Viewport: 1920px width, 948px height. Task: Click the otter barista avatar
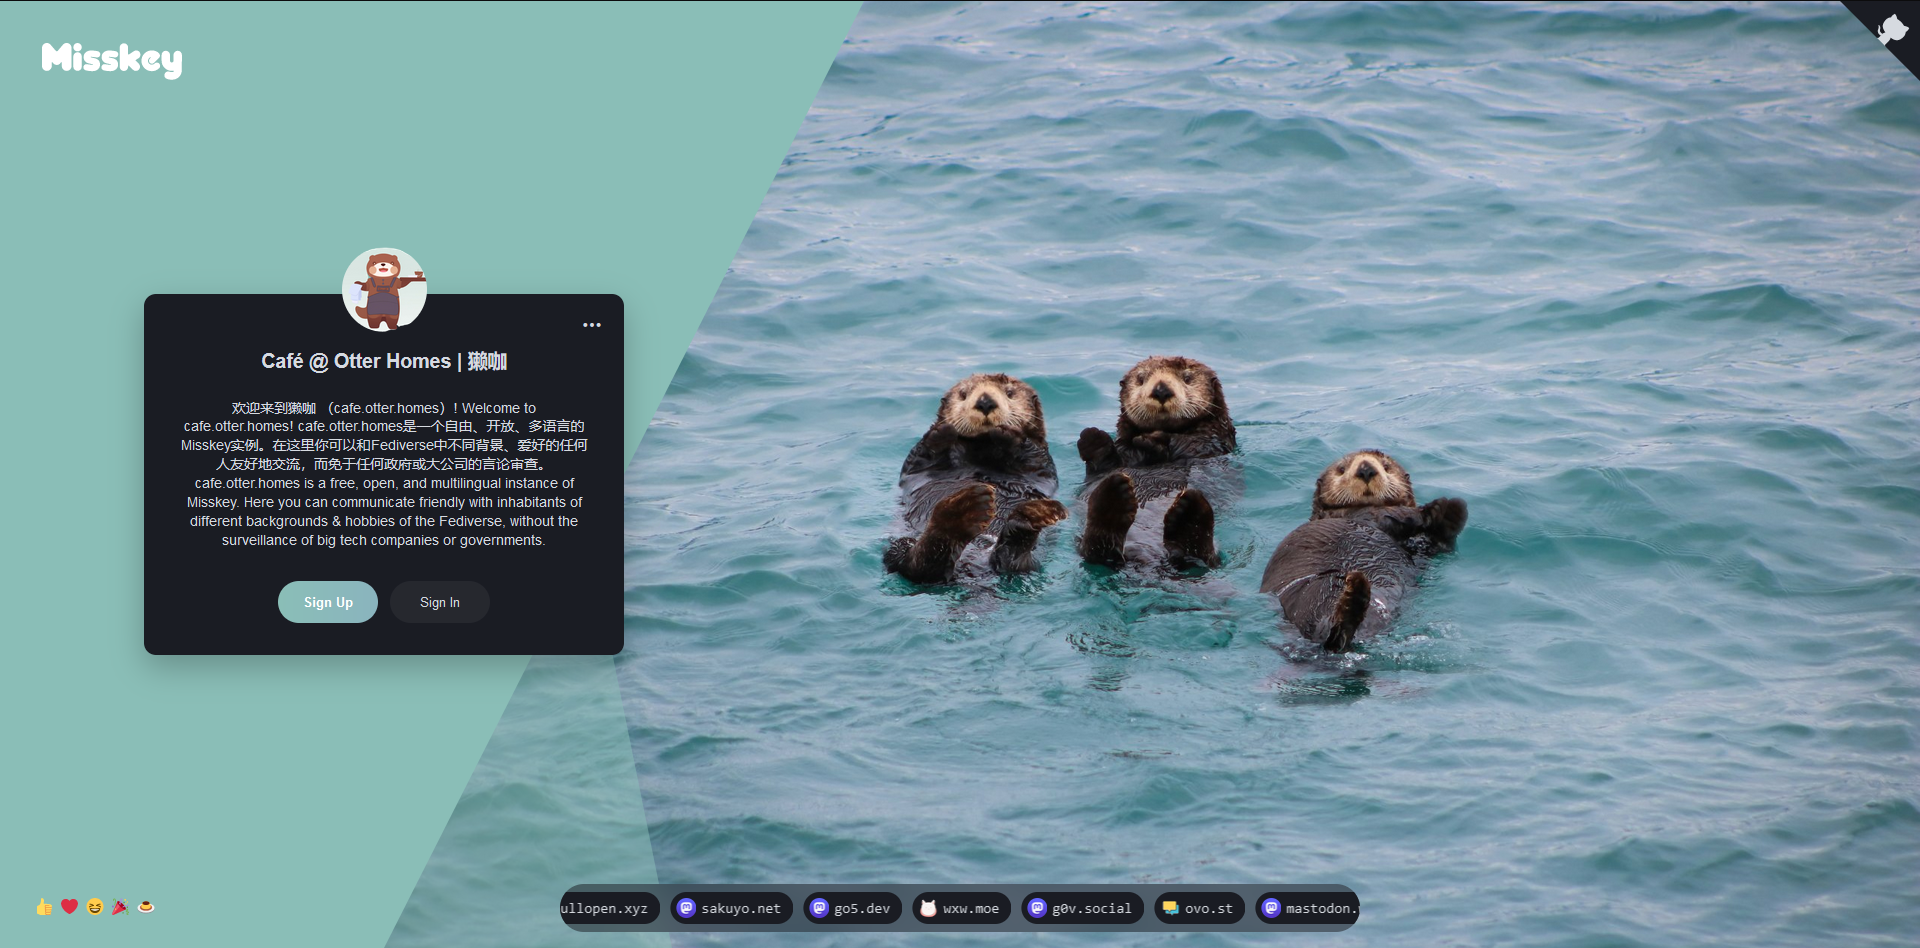384,290
